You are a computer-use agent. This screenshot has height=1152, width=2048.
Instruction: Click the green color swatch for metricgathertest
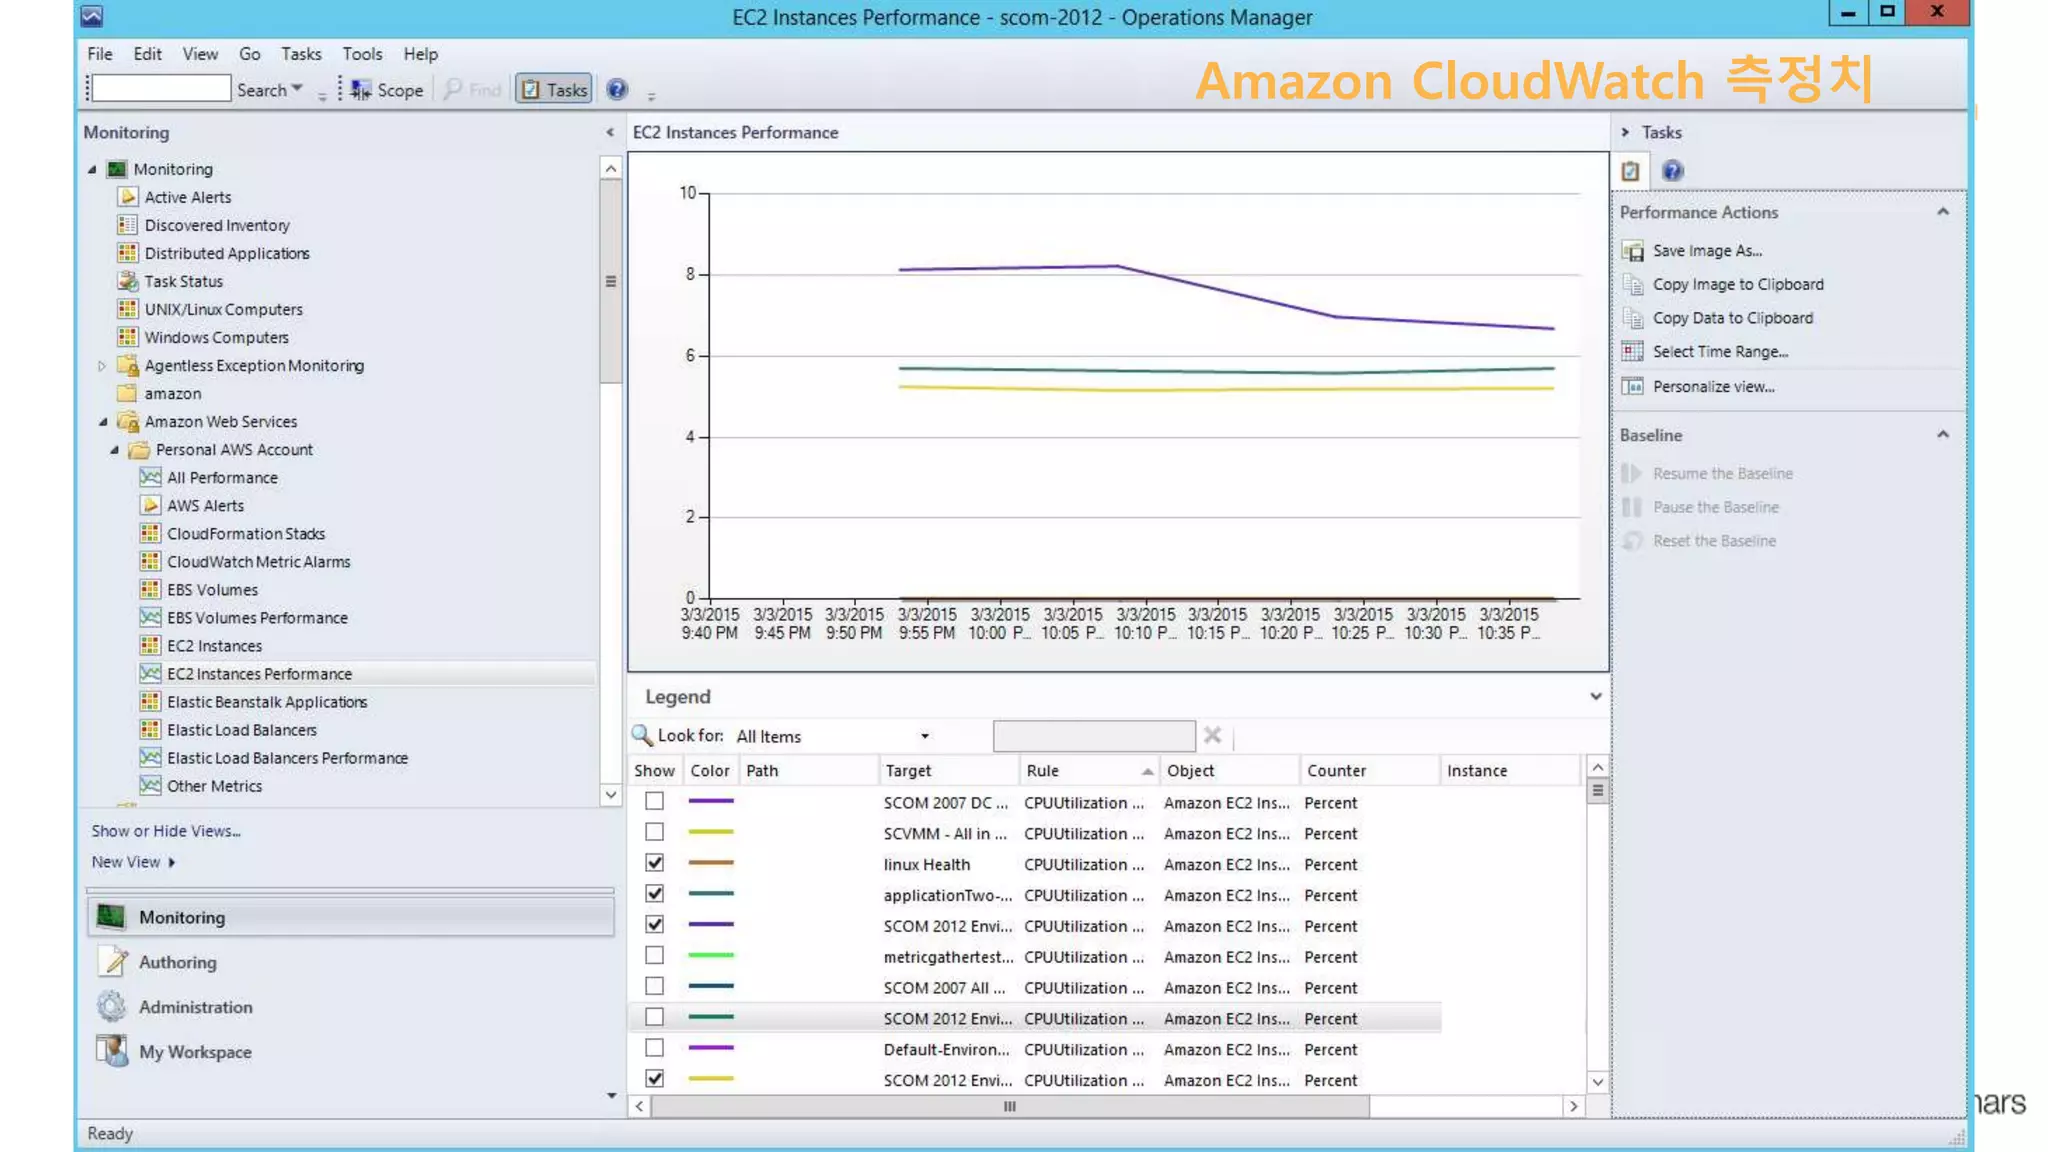click(711, 956)
